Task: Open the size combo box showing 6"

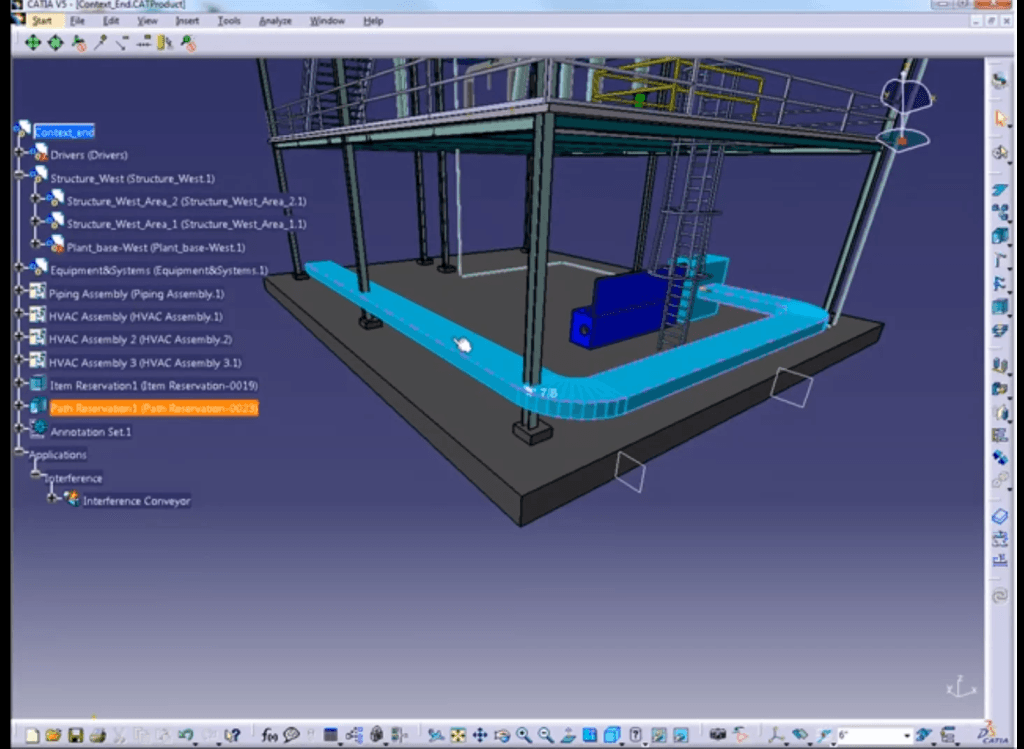Action: [873, 736]
